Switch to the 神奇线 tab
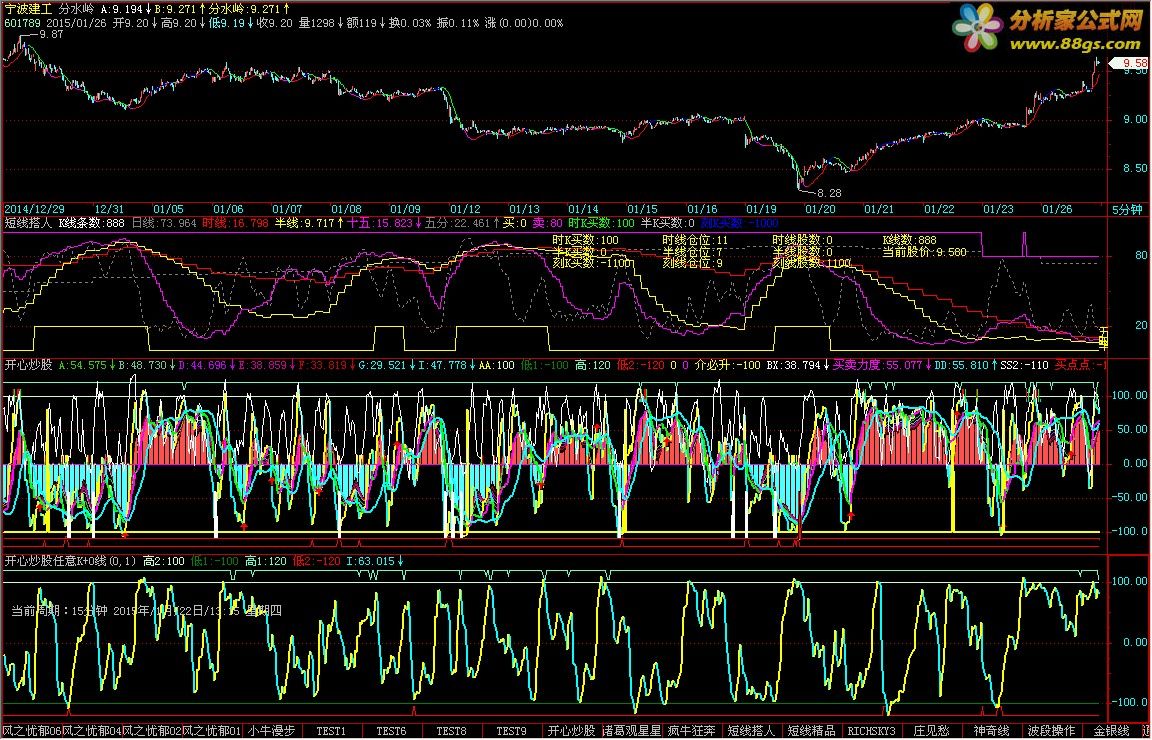Image resolution: width=1152 pixels, height=740 pixels. (x=992, y=731)
